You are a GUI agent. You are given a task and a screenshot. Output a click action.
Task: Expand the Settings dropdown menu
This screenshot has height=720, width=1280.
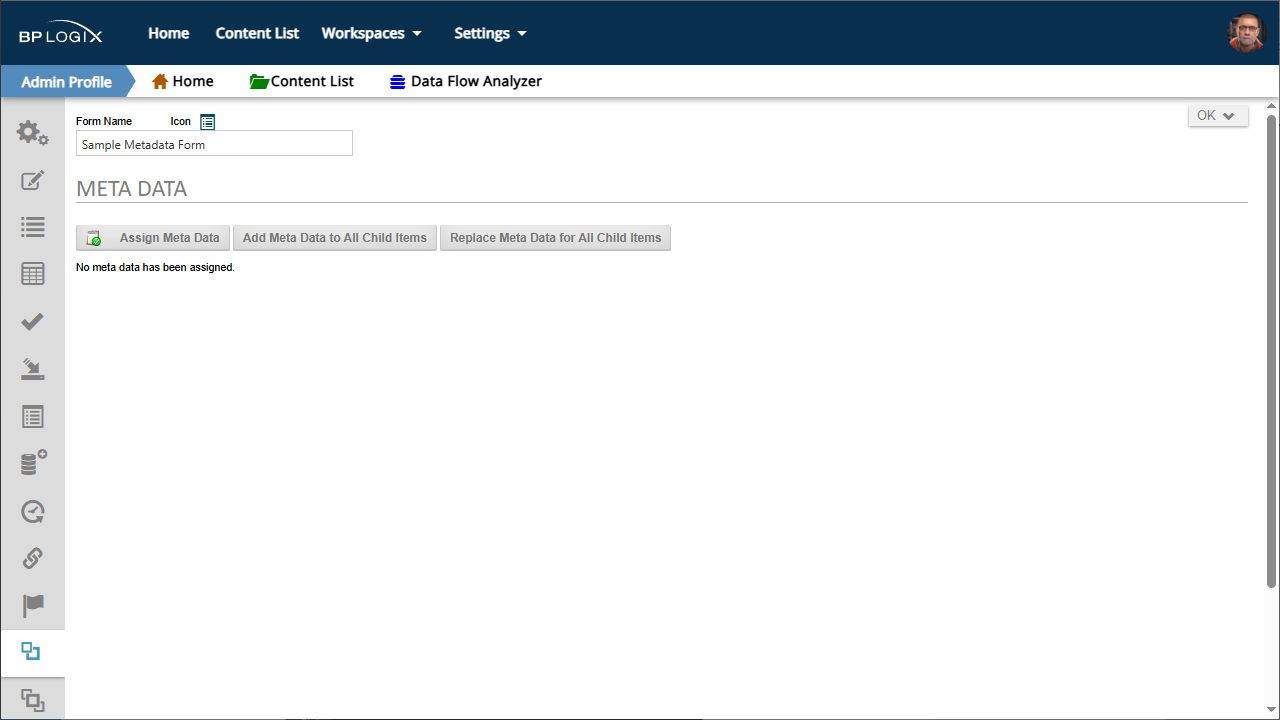(x=490, y=33)
